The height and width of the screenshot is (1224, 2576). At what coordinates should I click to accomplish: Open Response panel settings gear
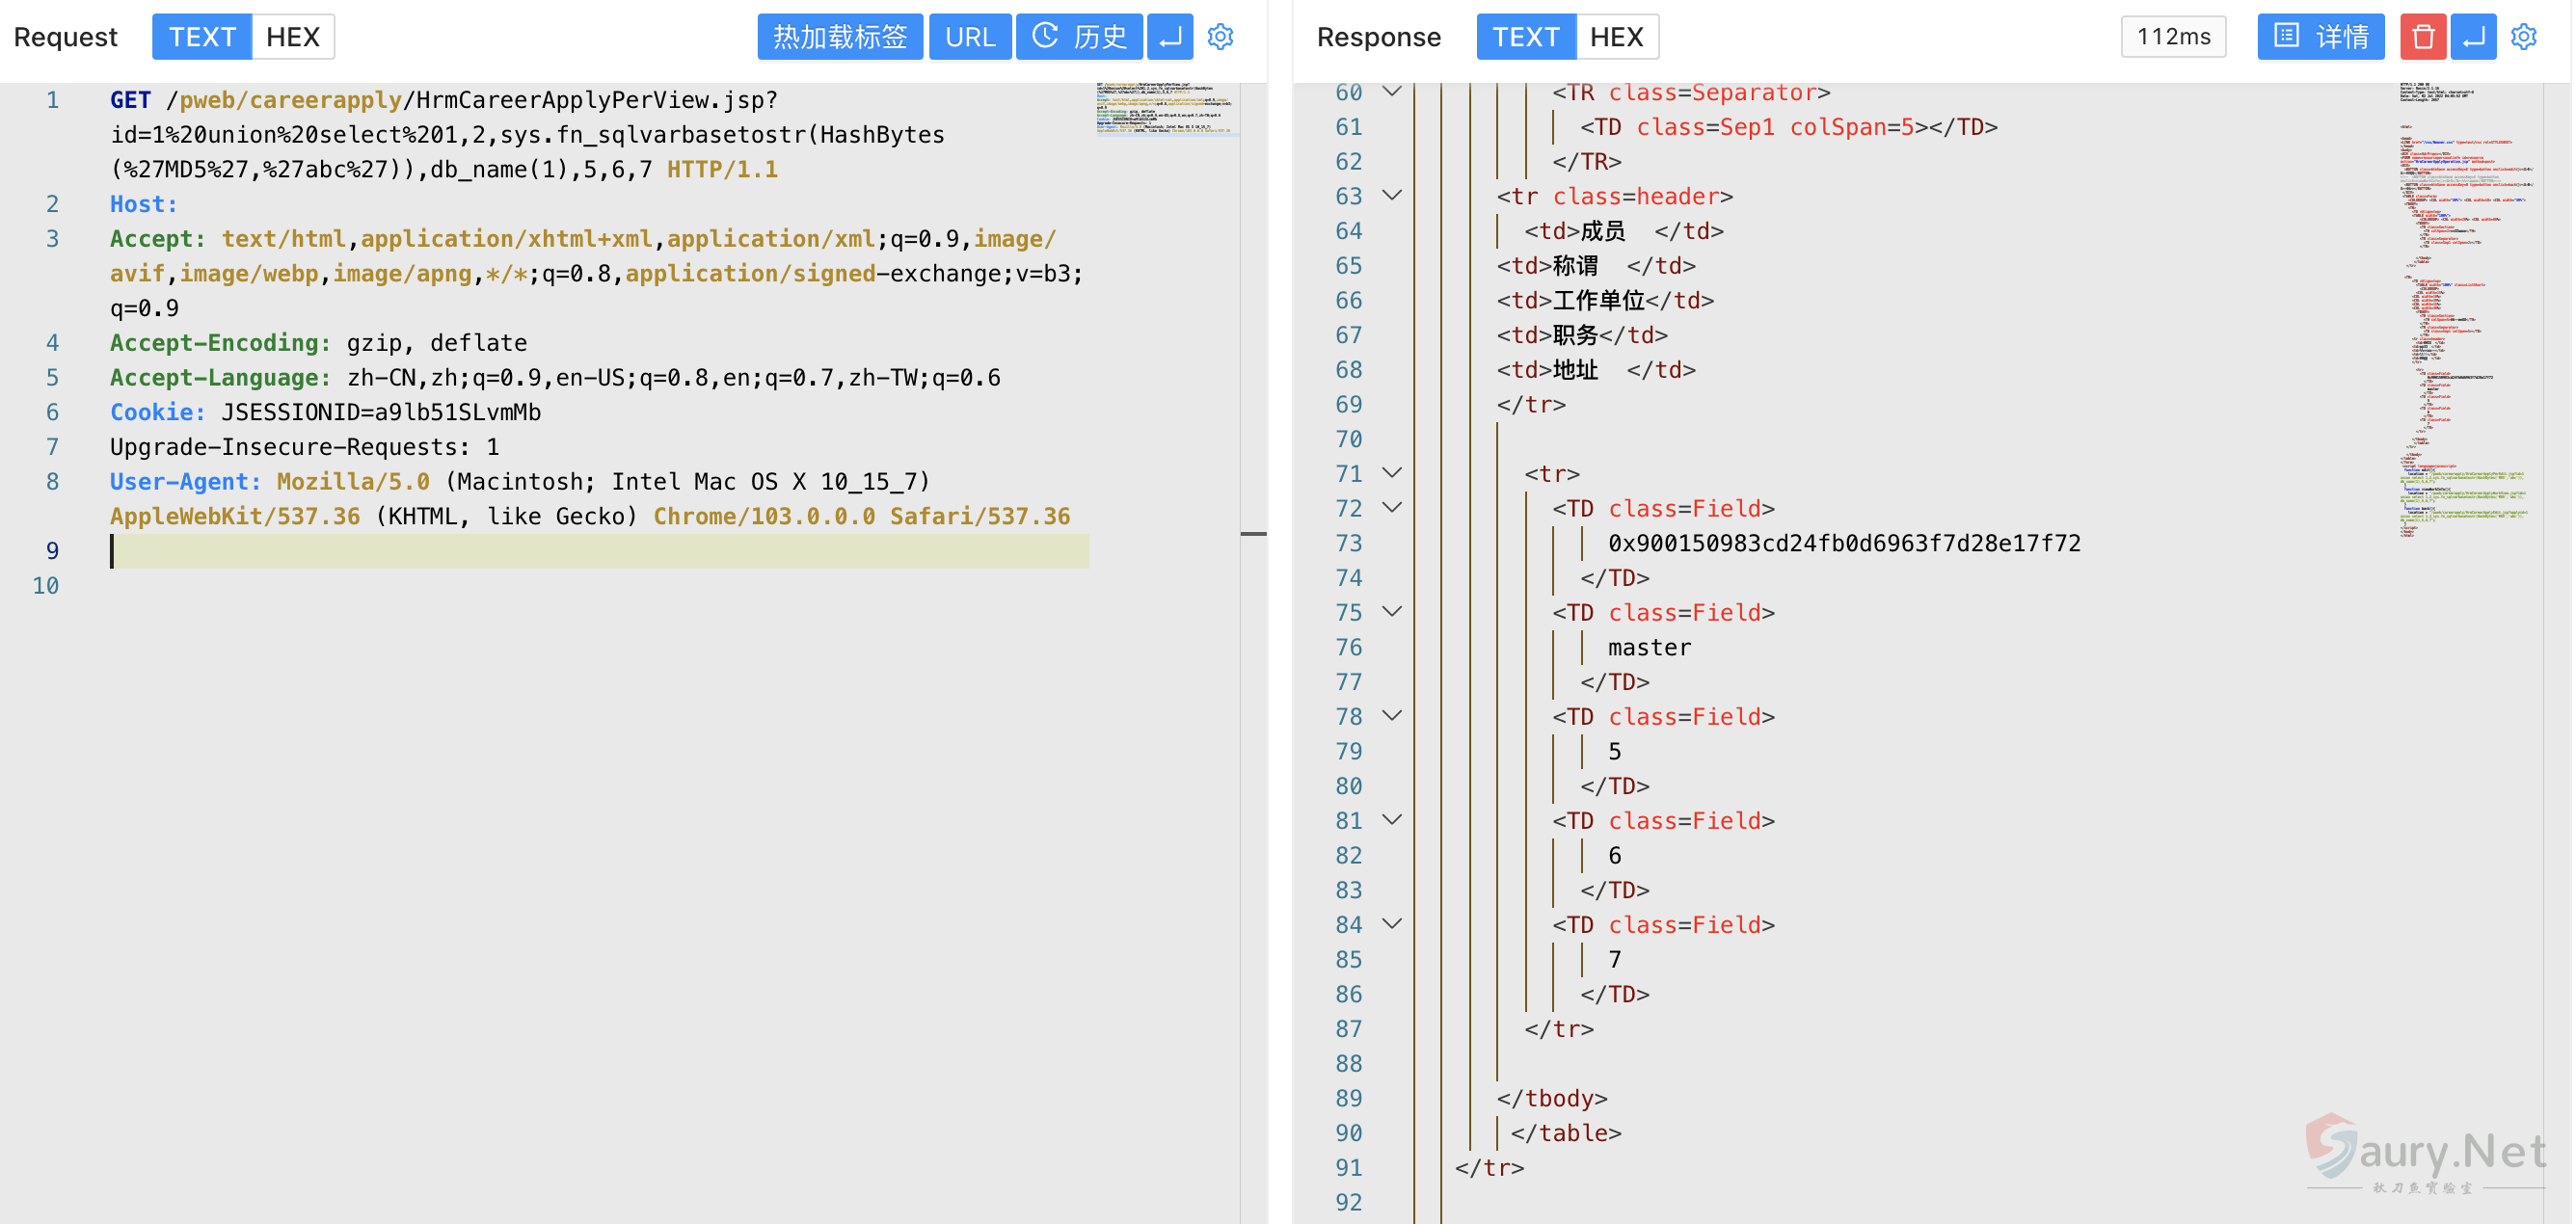pos(2523,37)
